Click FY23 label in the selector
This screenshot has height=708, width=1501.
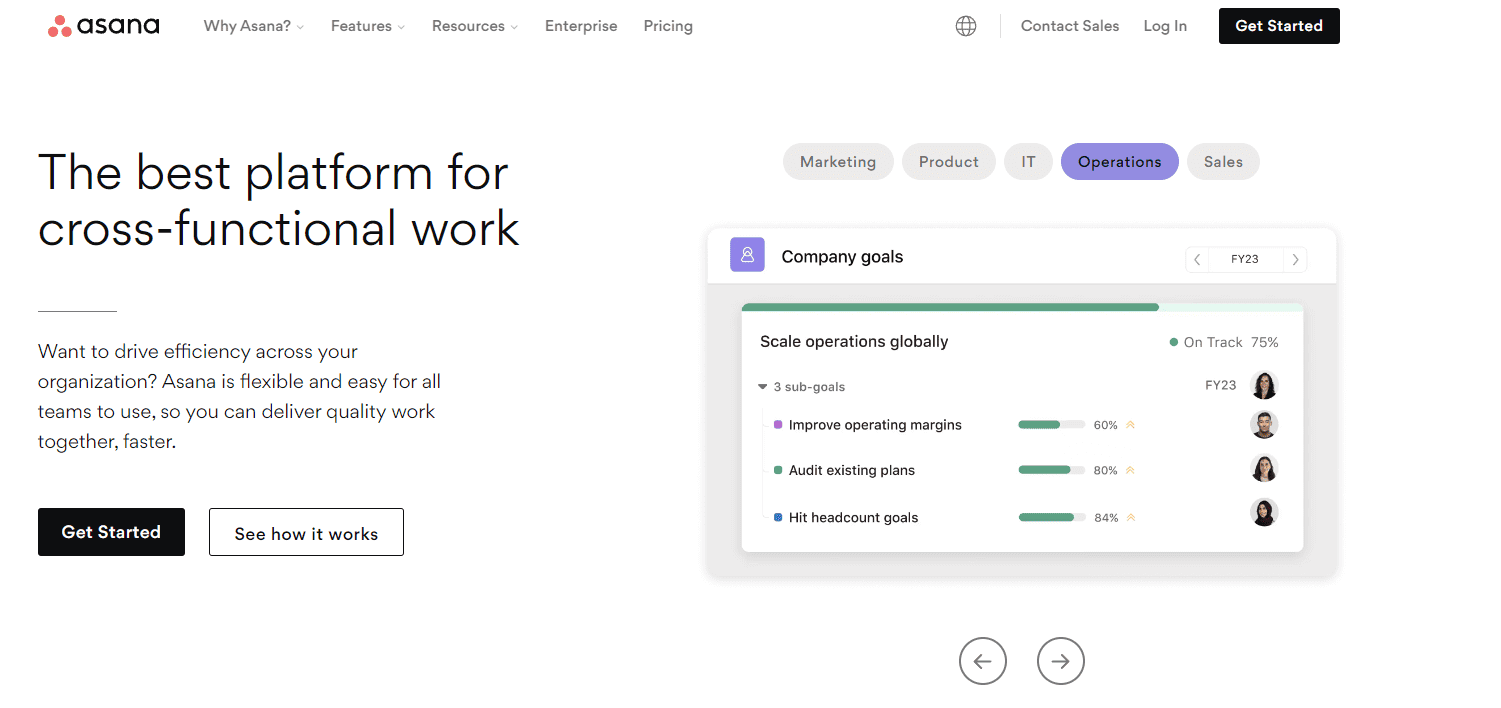pos(1245,259)
